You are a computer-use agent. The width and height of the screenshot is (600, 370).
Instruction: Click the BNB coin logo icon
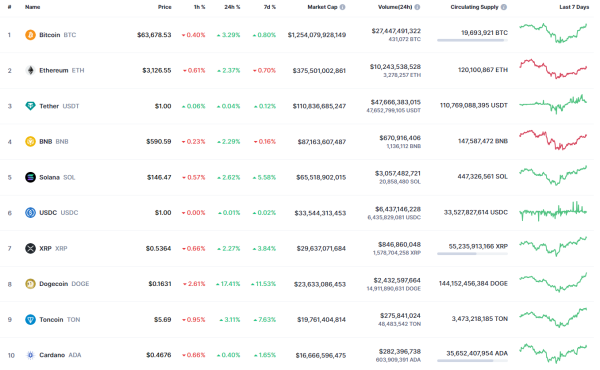pyautogui.click(x=30, y=142)
